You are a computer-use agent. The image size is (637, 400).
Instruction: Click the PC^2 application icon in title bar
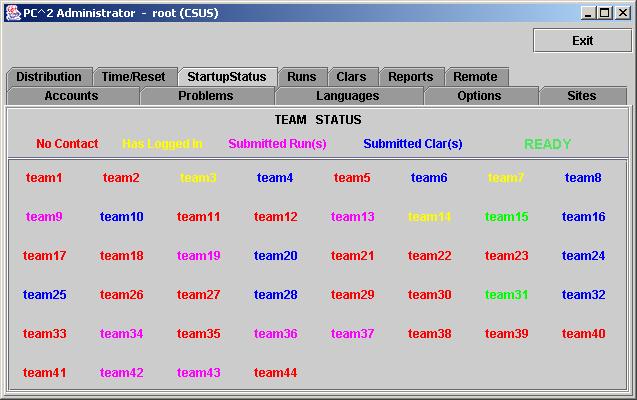click(11, 12)
